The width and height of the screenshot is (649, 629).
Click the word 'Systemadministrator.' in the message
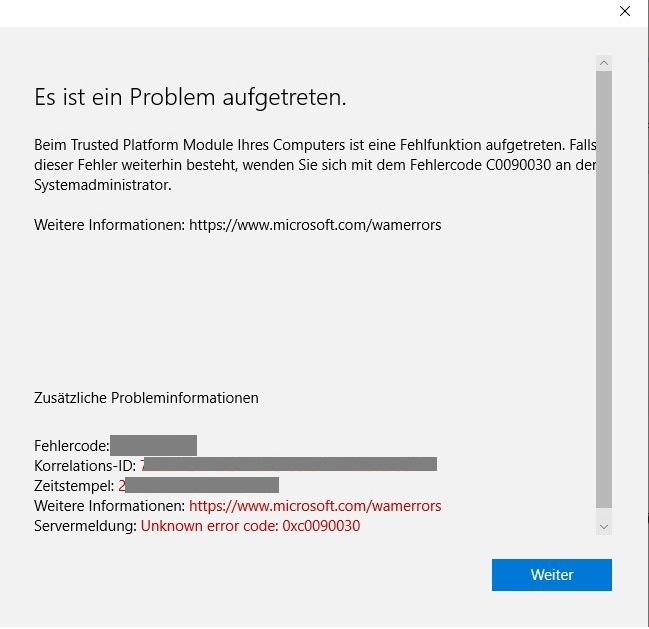(x=103, y=185)
